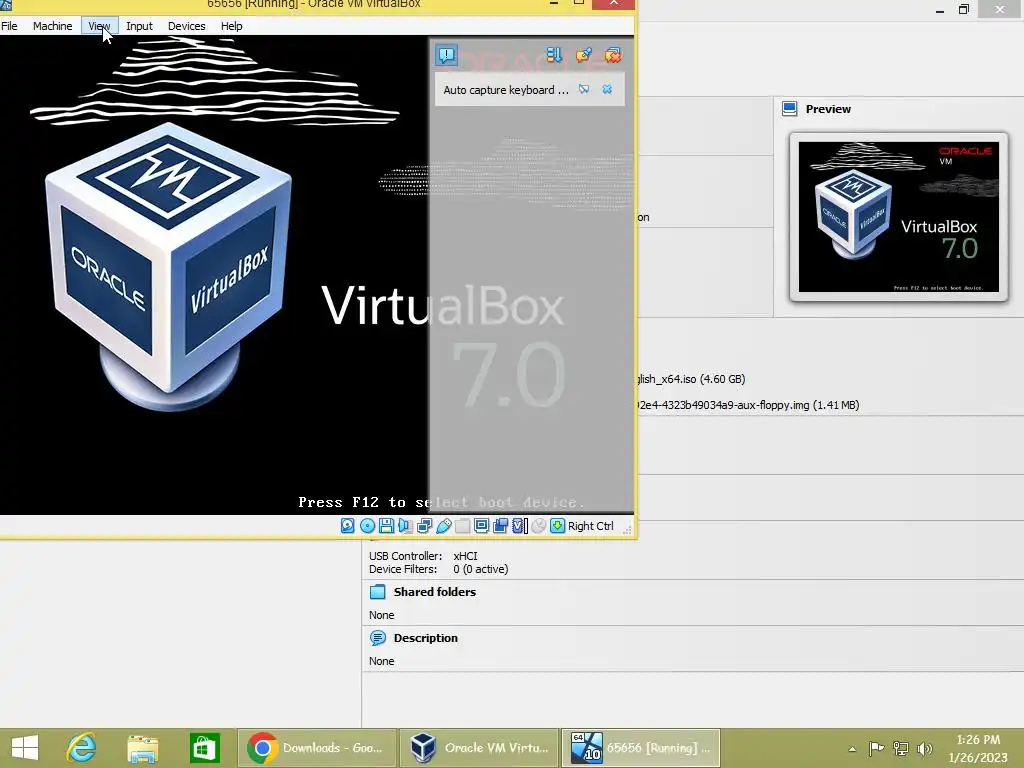
Task: Click the notification ordering arrow icon
Action: (554, 55)
